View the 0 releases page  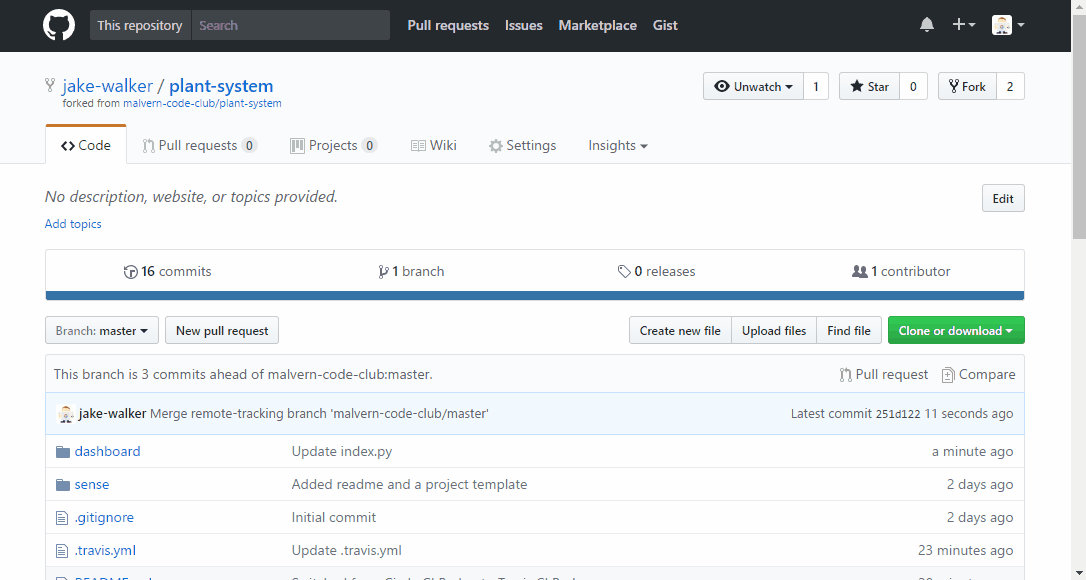657,272
